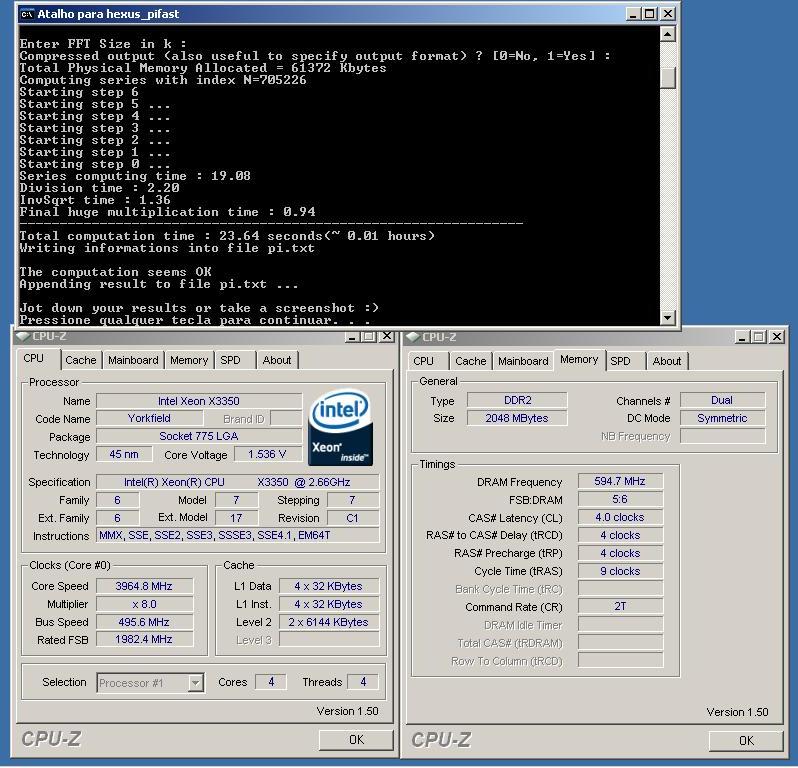Click the CAS# Latency value '4.0 clocks'
This screenshot has height=768, width=798.
point(620,517)
